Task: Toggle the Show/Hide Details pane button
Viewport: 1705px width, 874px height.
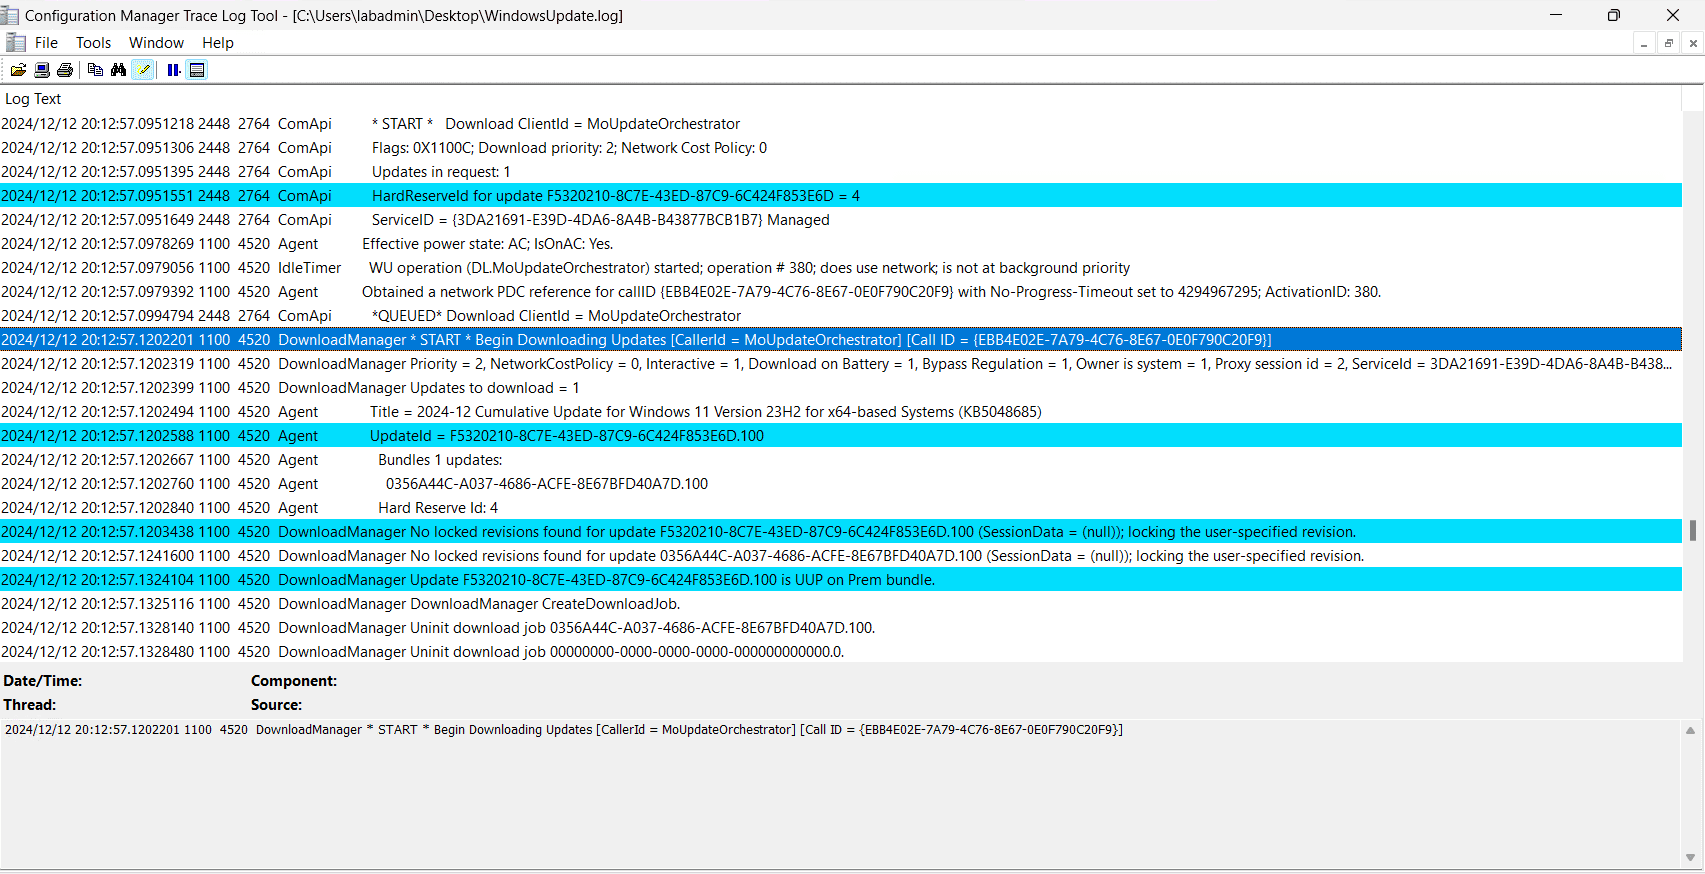Action: (197, 70)
